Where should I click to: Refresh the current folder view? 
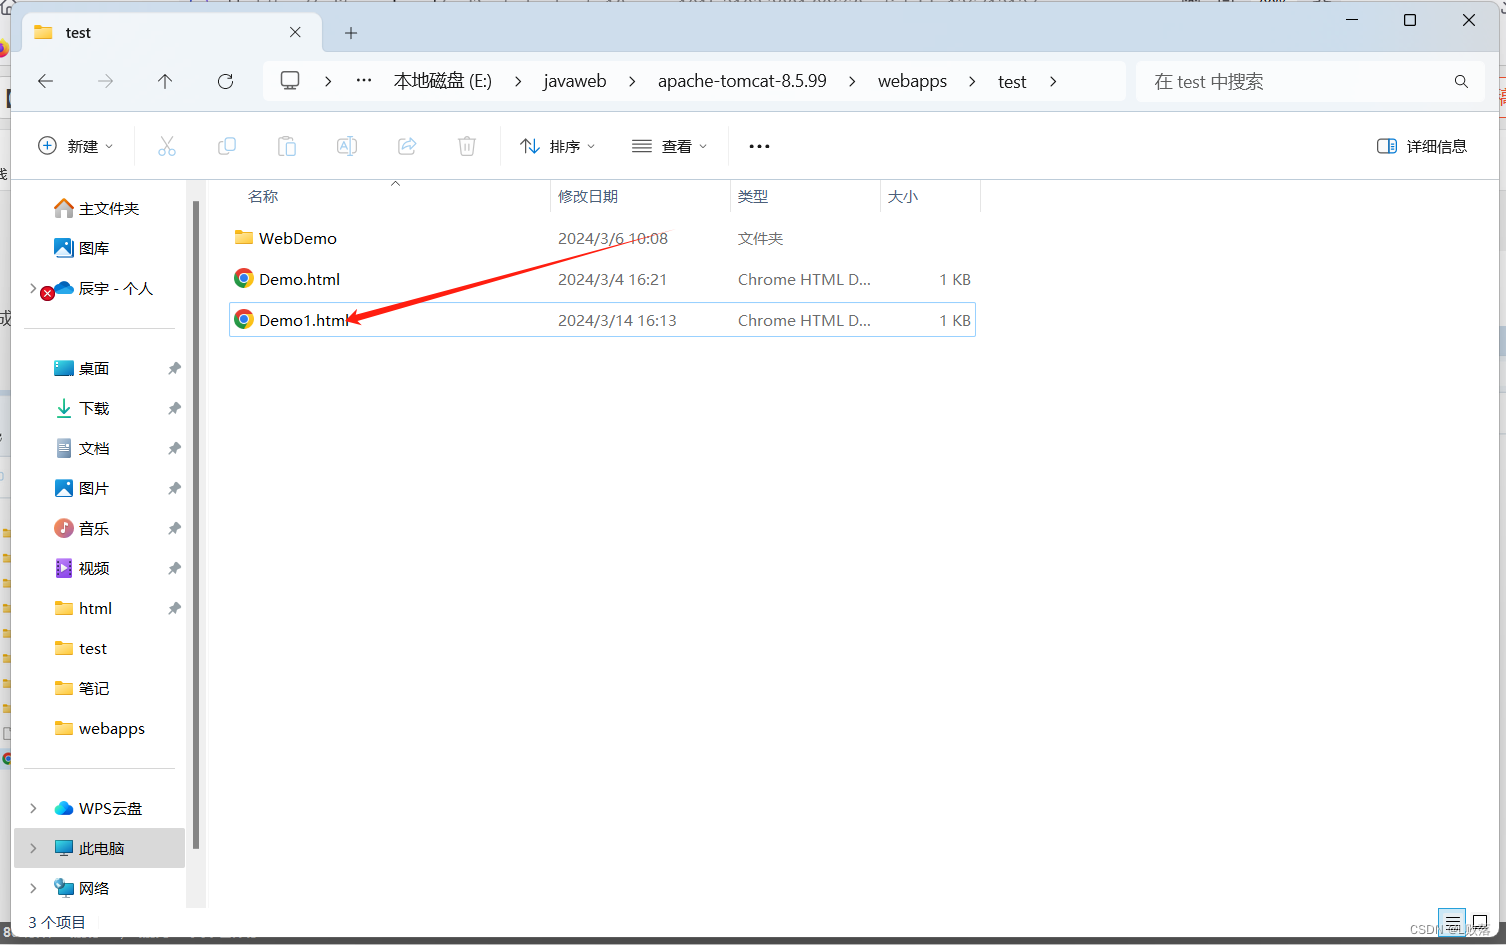226,81
